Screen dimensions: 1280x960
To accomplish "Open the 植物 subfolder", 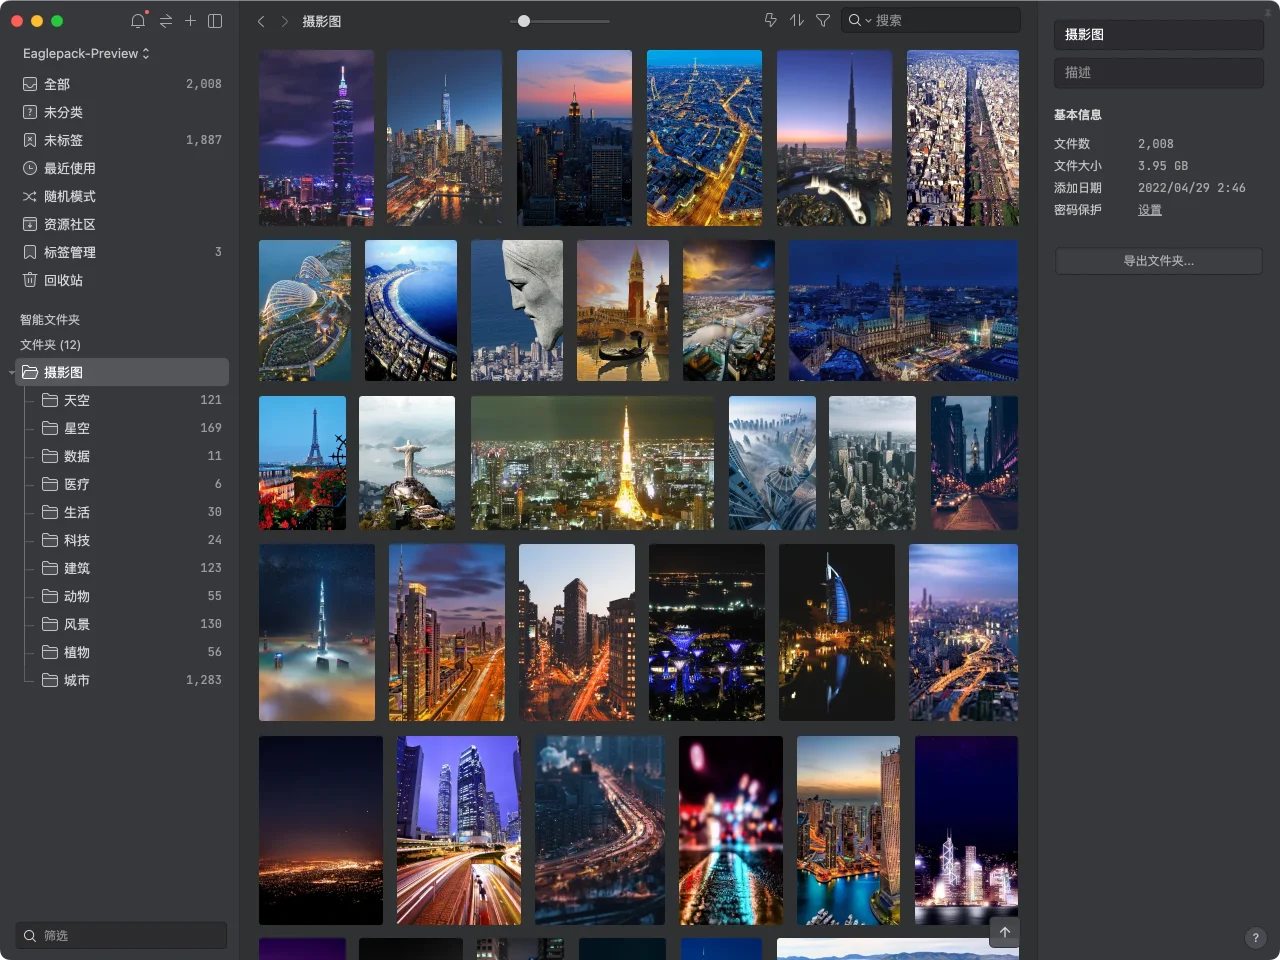I will point(132,652).
